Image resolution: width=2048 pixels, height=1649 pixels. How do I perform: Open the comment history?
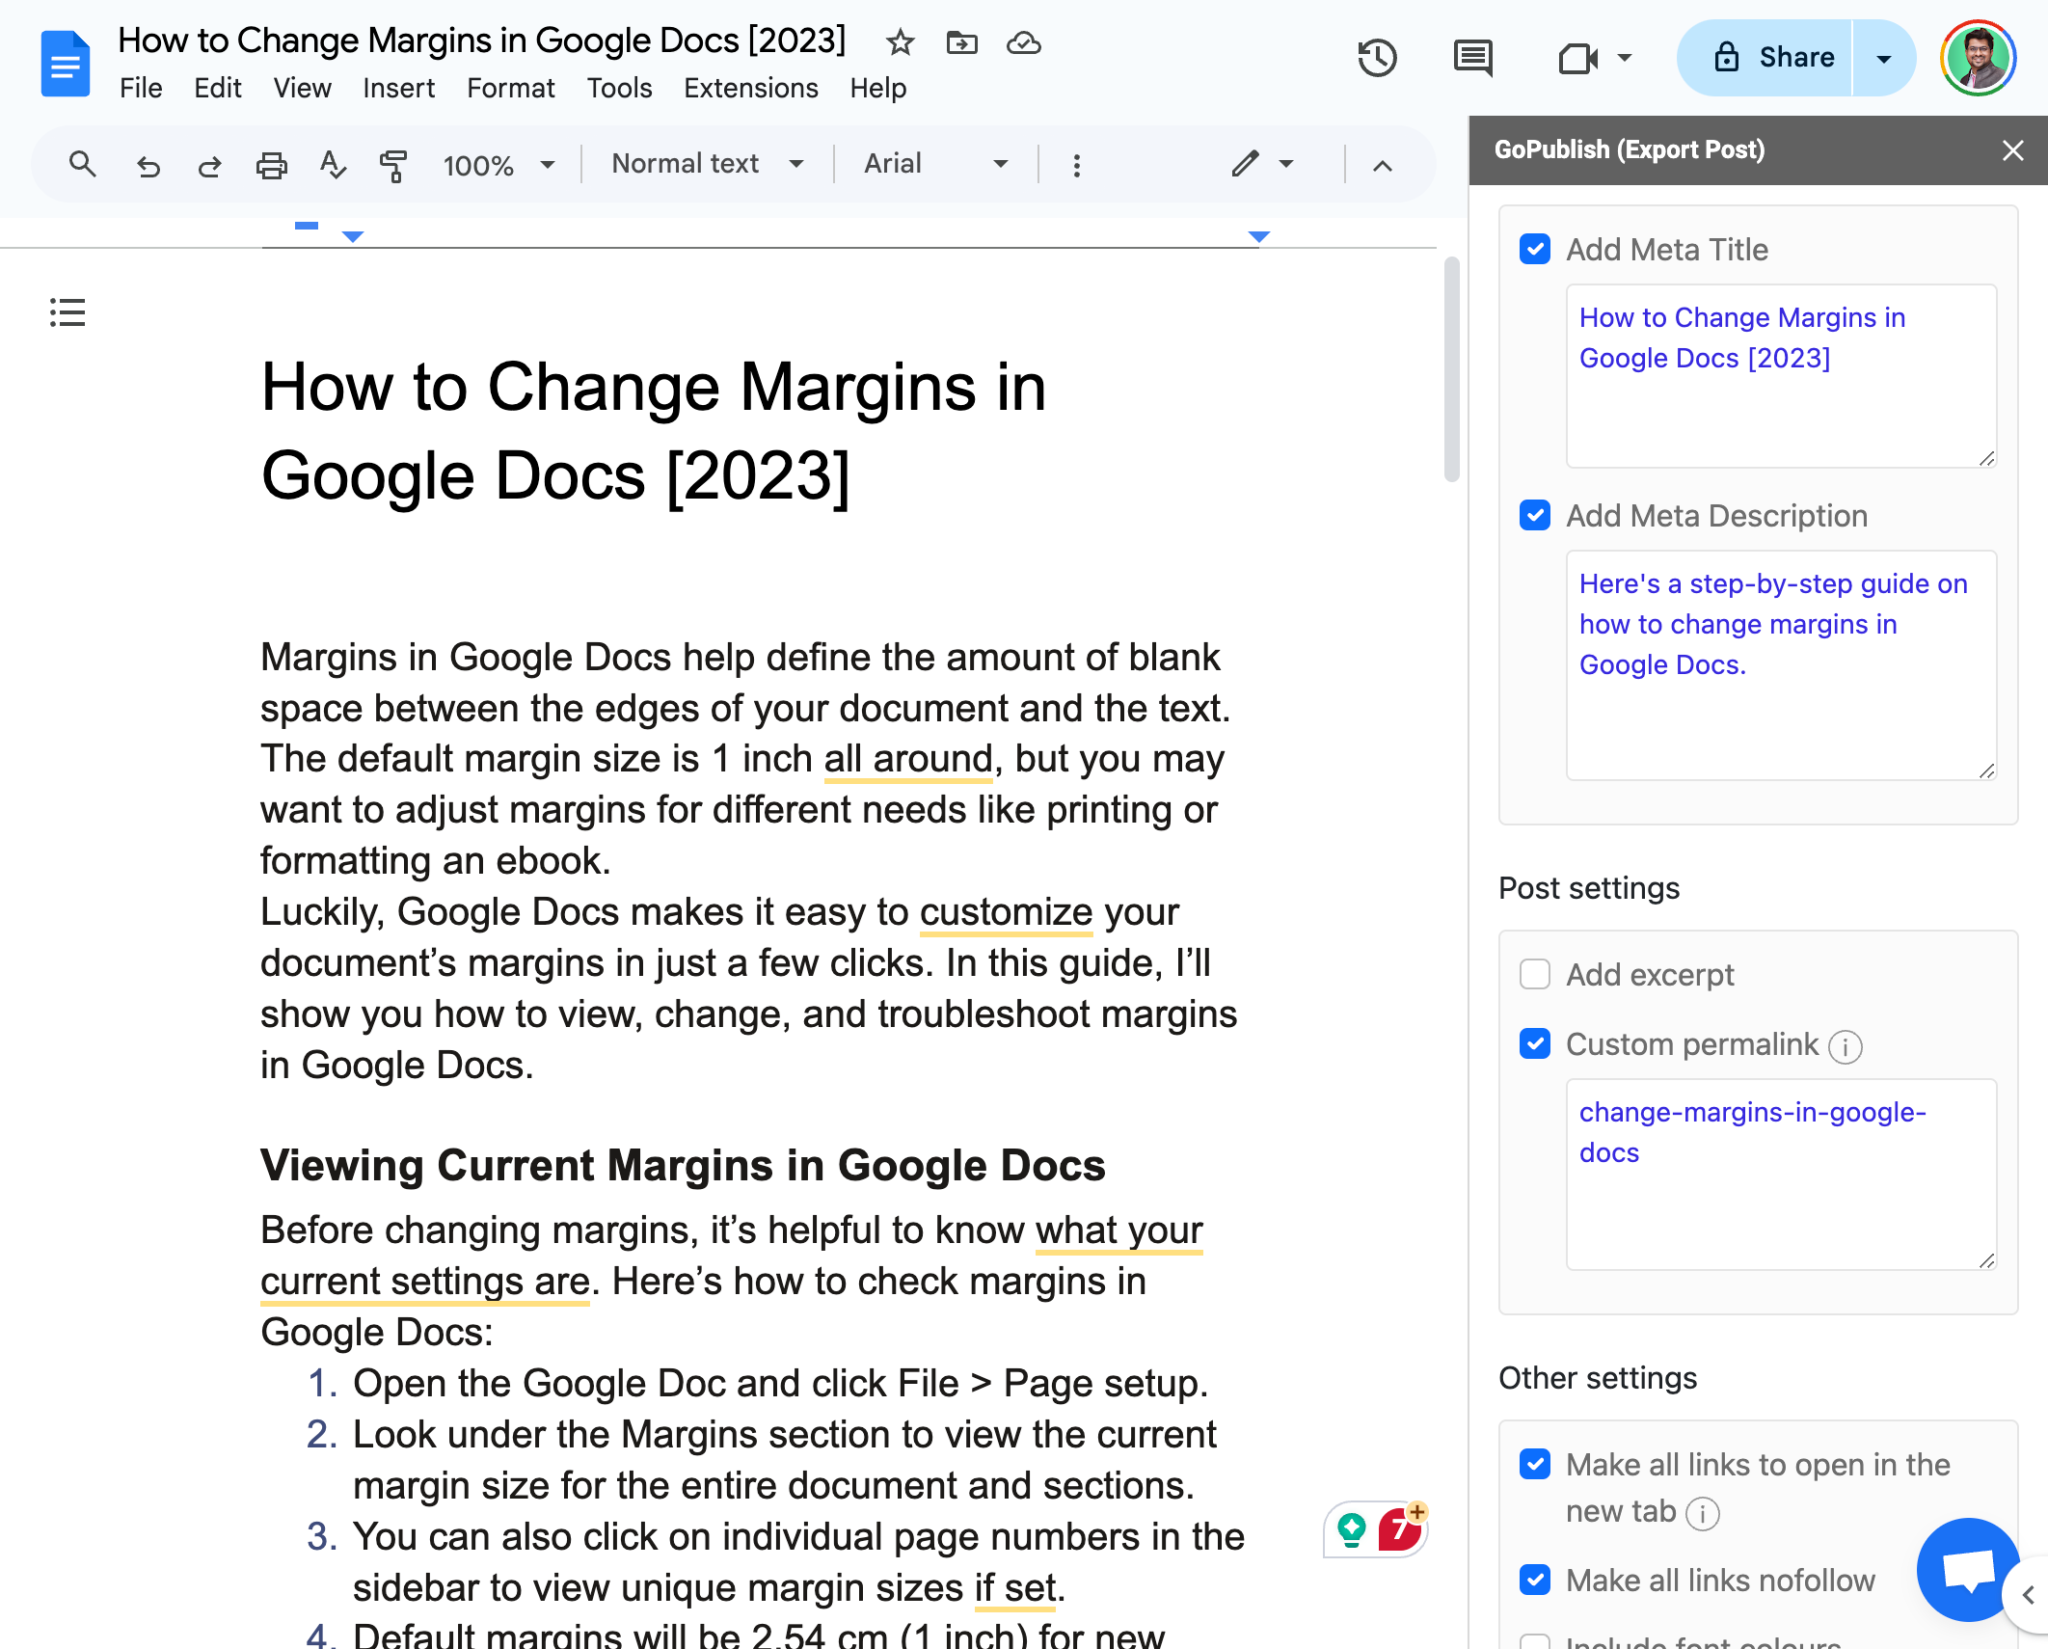1472,58
